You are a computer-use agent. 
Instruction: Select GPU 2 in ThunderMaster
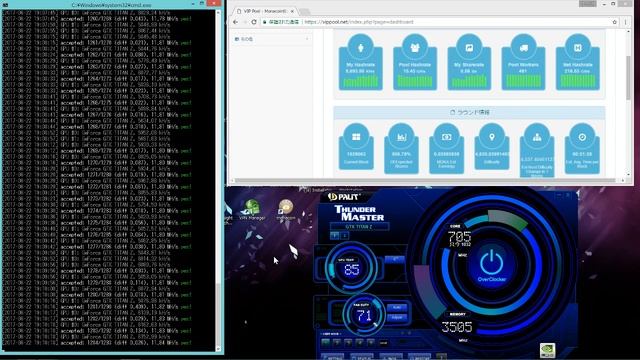tap(344, 236)
